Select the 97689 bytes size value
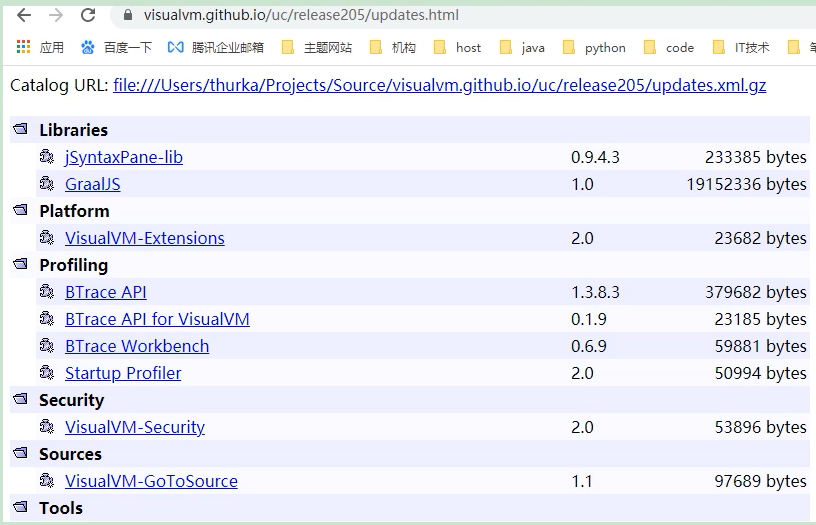Screen dimensions: 816x525 pos(760,481)
